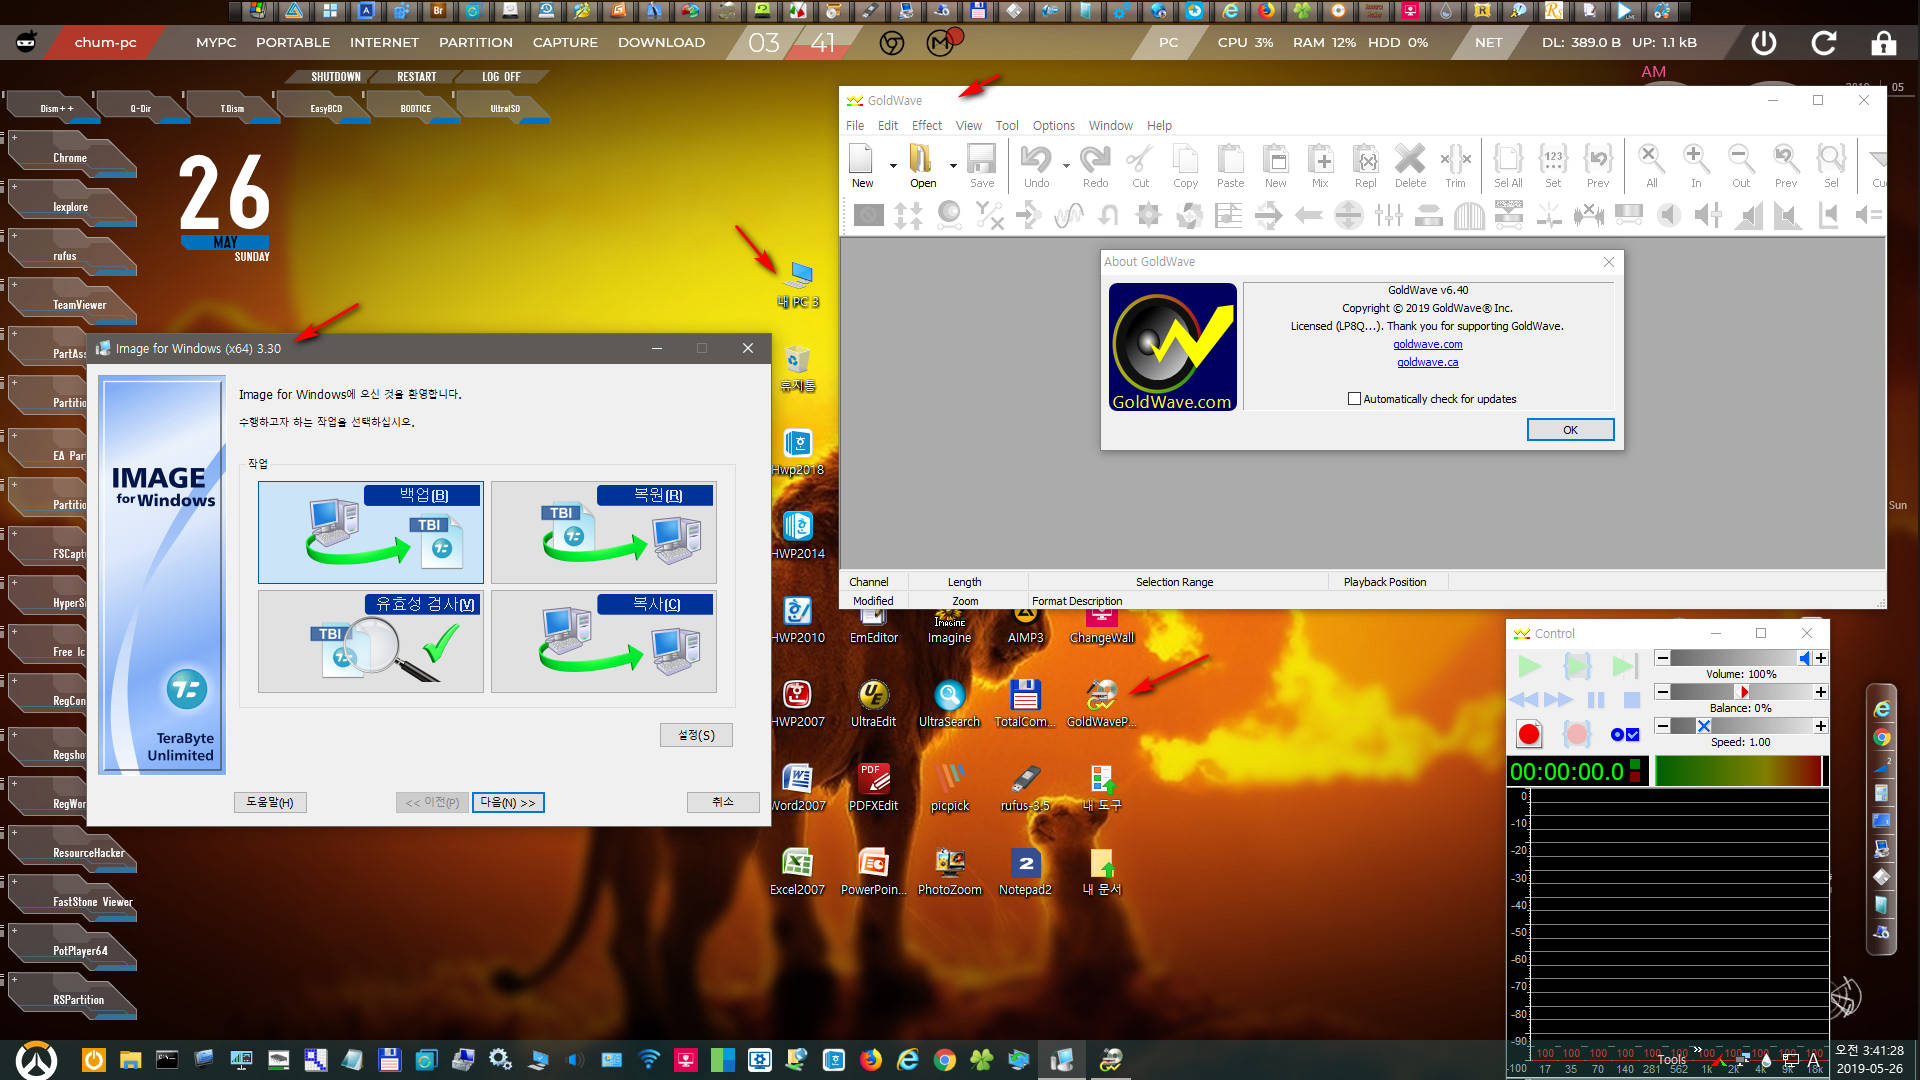
Task: Open the goldwave.com link
Action: click(1427, 344)
